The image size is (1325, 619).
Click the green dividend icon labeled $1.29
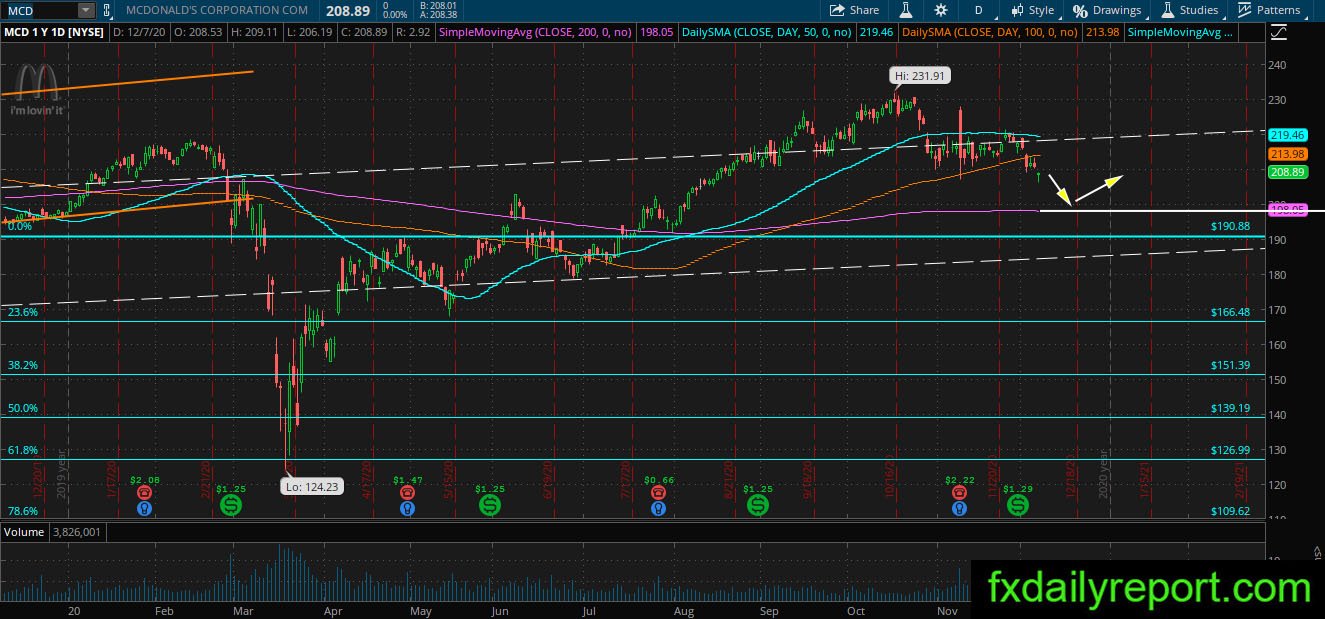click(1017, 506)
